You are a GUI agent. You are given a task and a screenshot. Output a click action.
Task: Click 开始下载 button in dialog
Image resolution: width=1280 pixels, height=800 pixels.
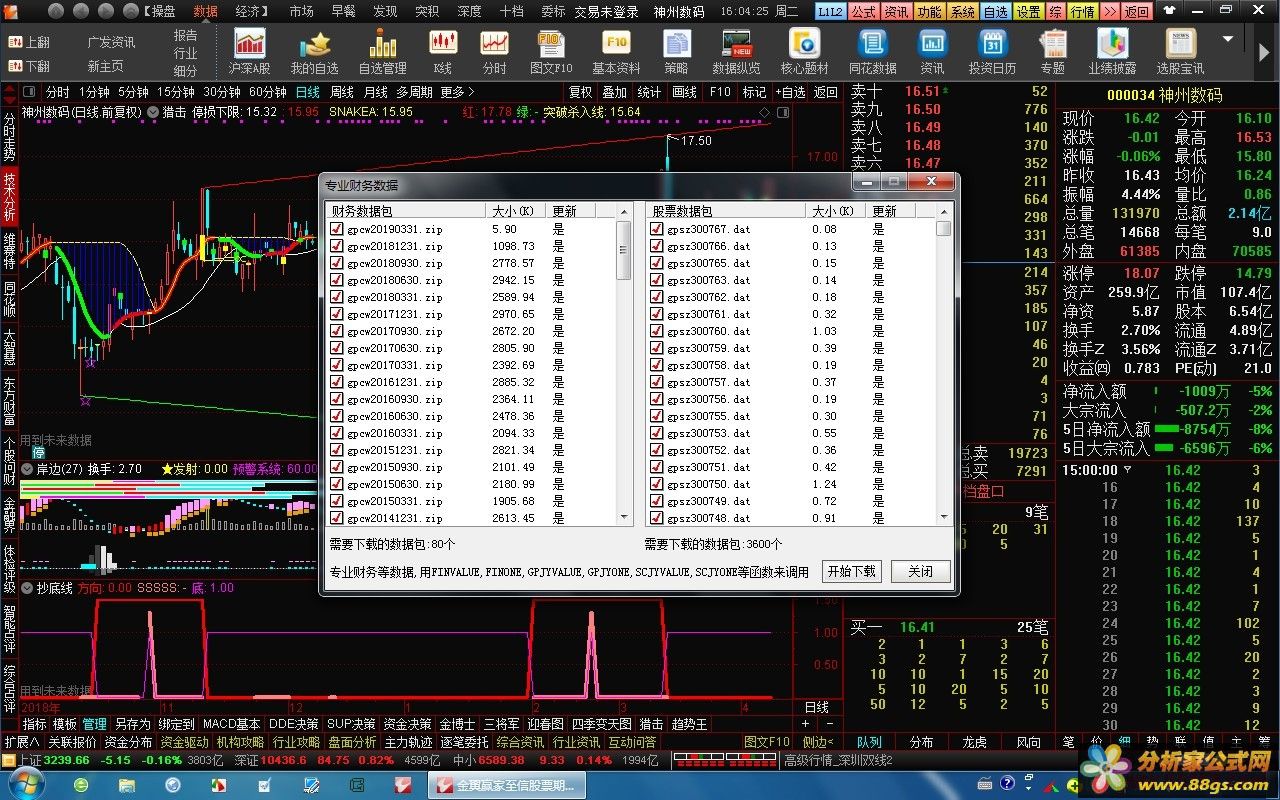851,571
